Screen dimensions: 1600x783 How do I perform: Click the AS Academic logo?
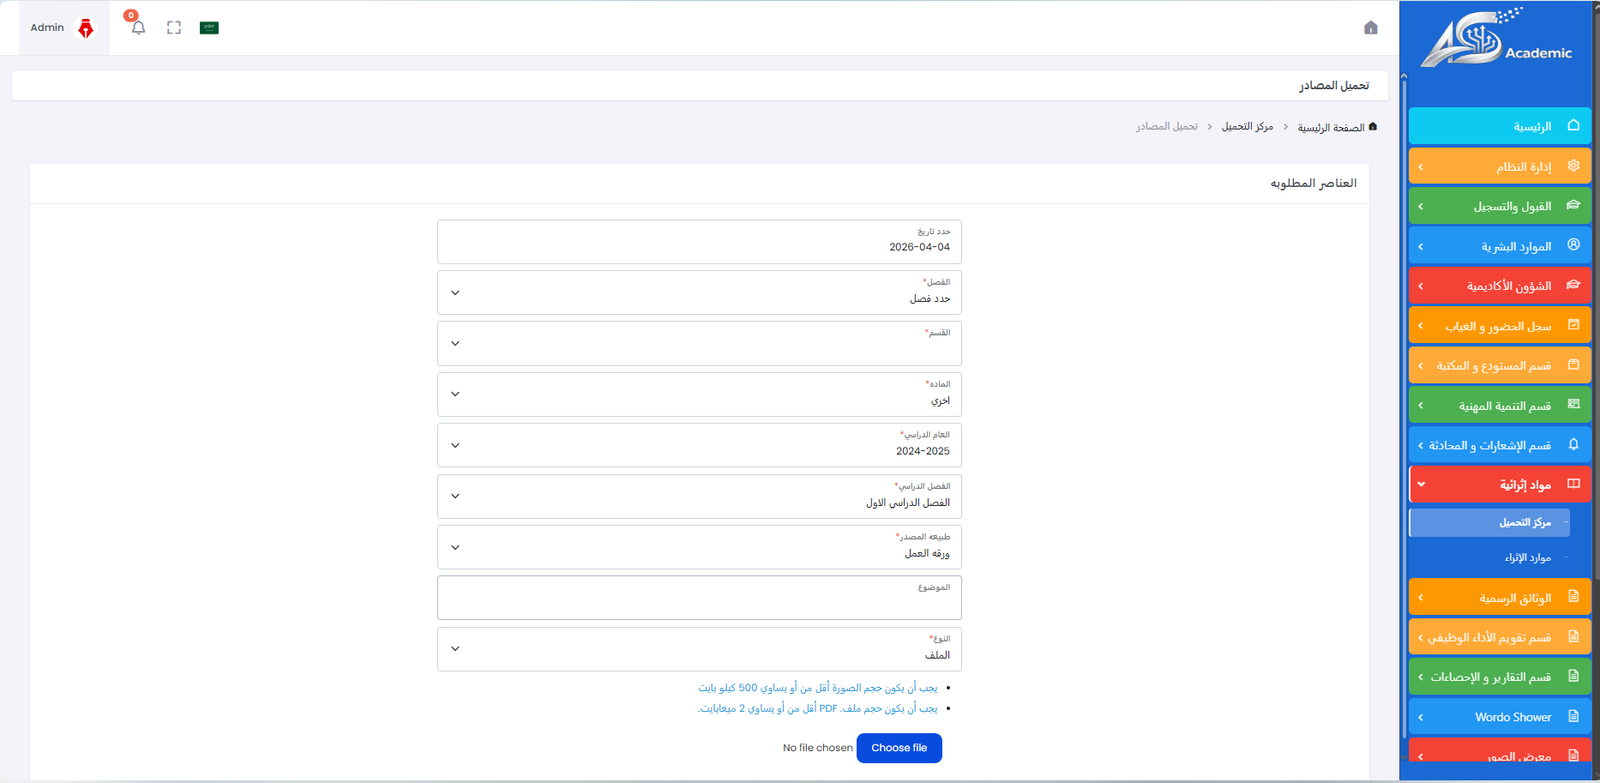point(1496,41)
